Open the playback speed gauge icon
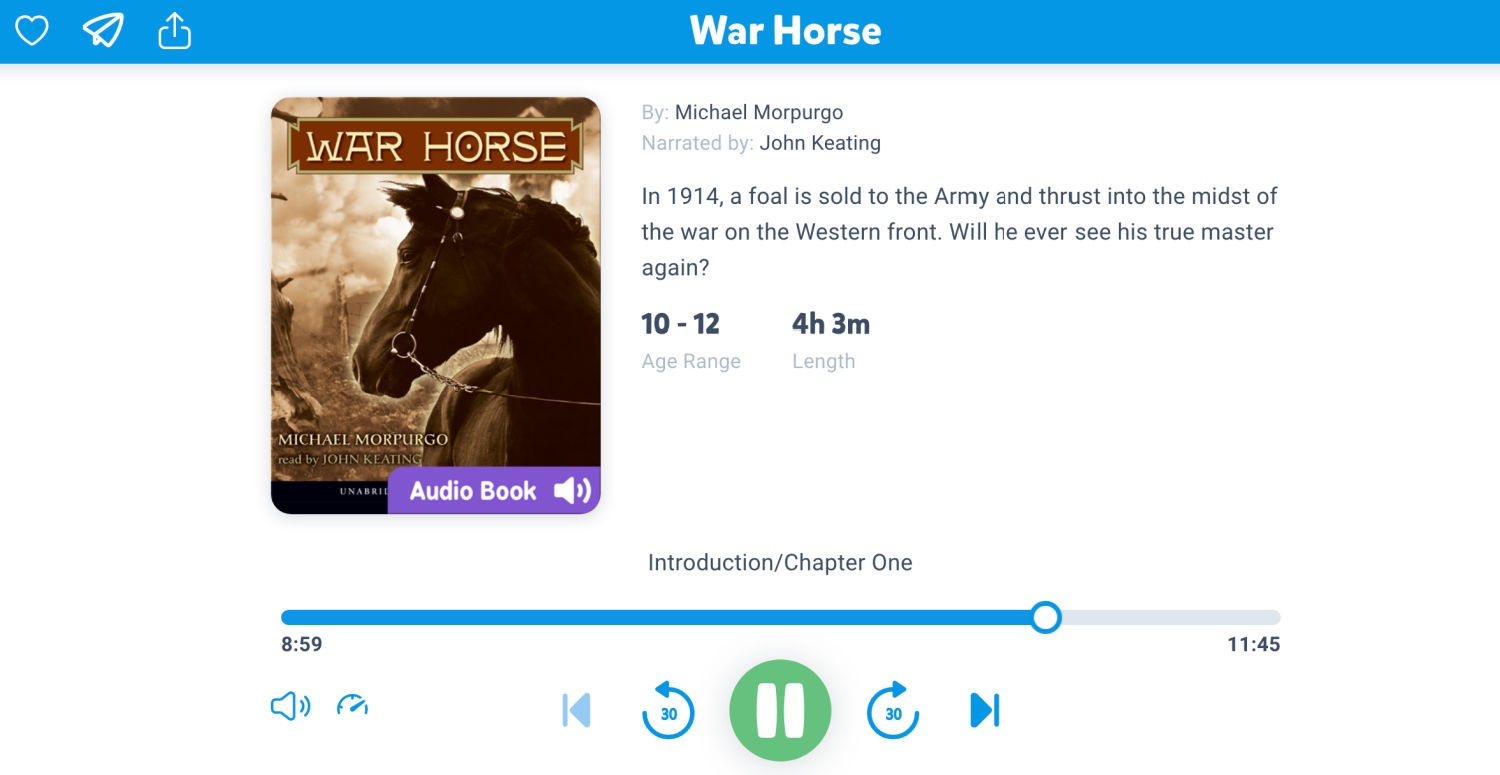Viewport: 1500px width, 775px height. 353,705
